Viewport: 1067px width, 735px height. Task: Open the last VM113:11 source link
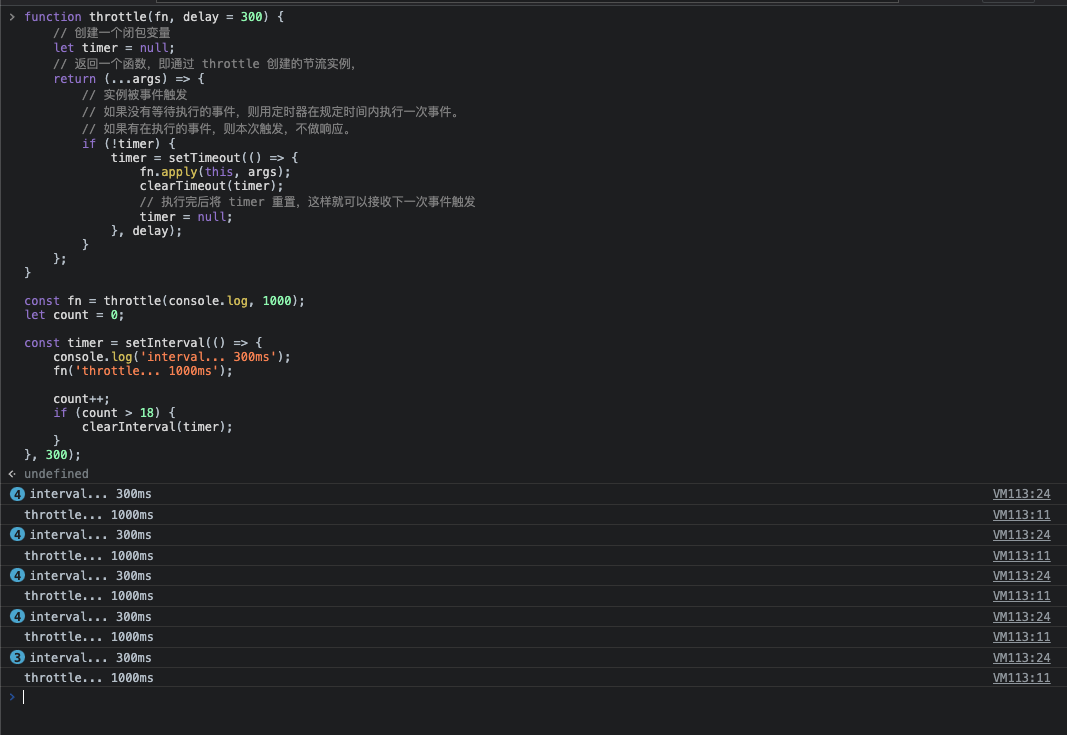click(1021, 678)
